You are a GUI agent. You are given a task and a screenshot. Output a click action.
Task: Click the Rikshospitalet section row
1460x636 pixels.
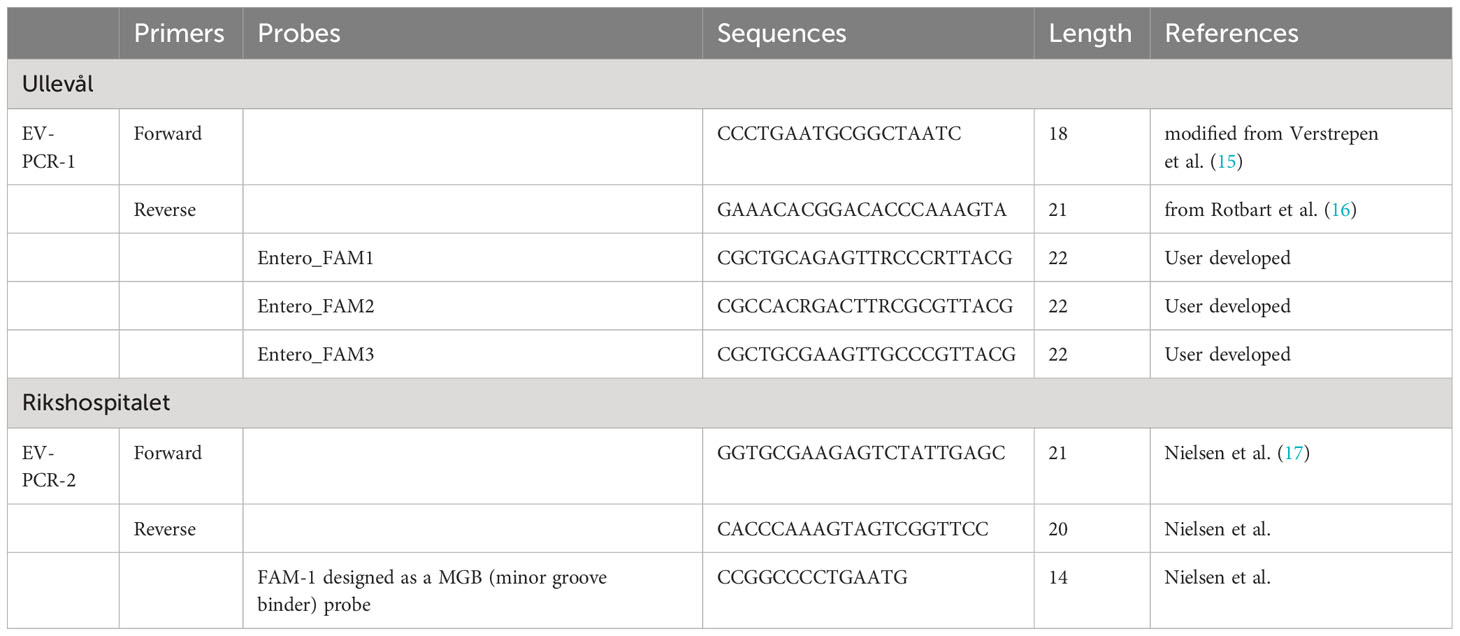(730, 403)
